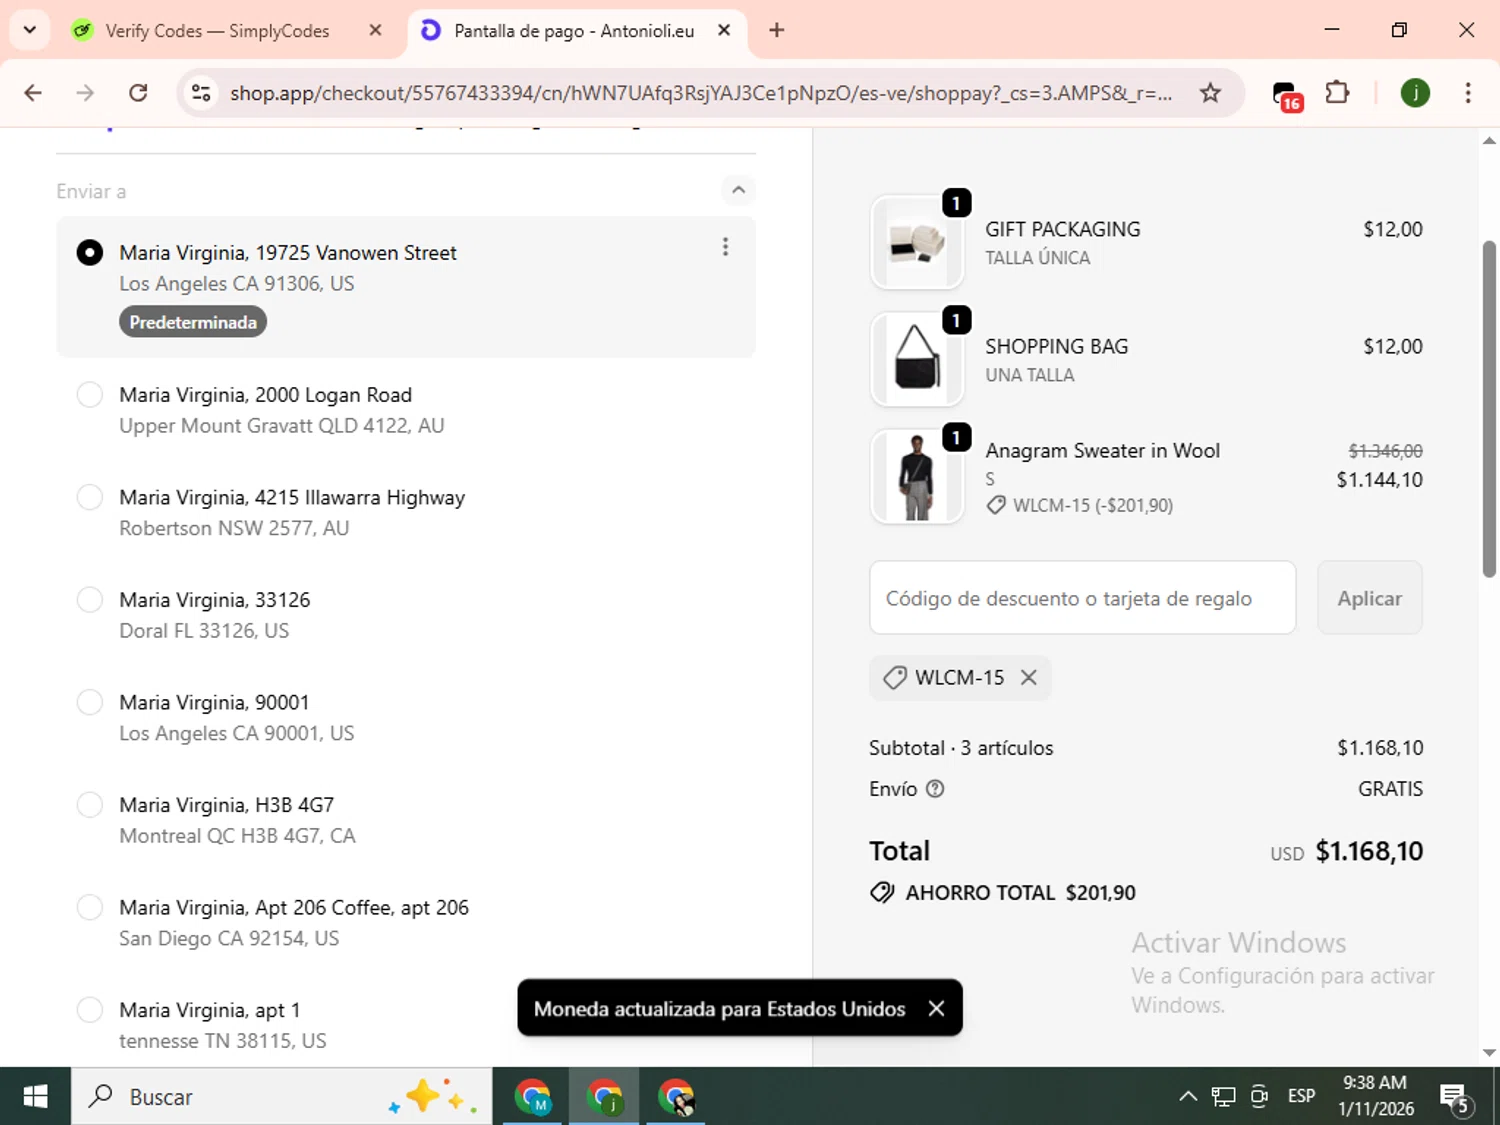Viewport: 1500px width, 1125px height.
Task: Click the address bar URL
Action: point(700,93)
